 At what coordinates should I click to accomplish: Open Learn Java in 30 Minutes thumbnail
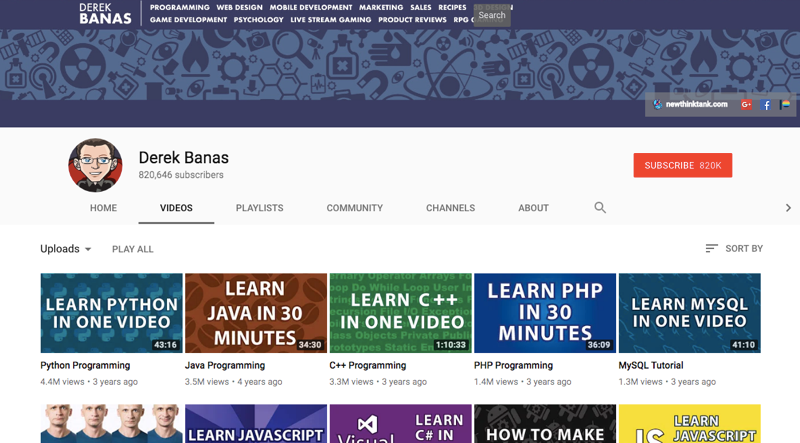pos(256,313)
